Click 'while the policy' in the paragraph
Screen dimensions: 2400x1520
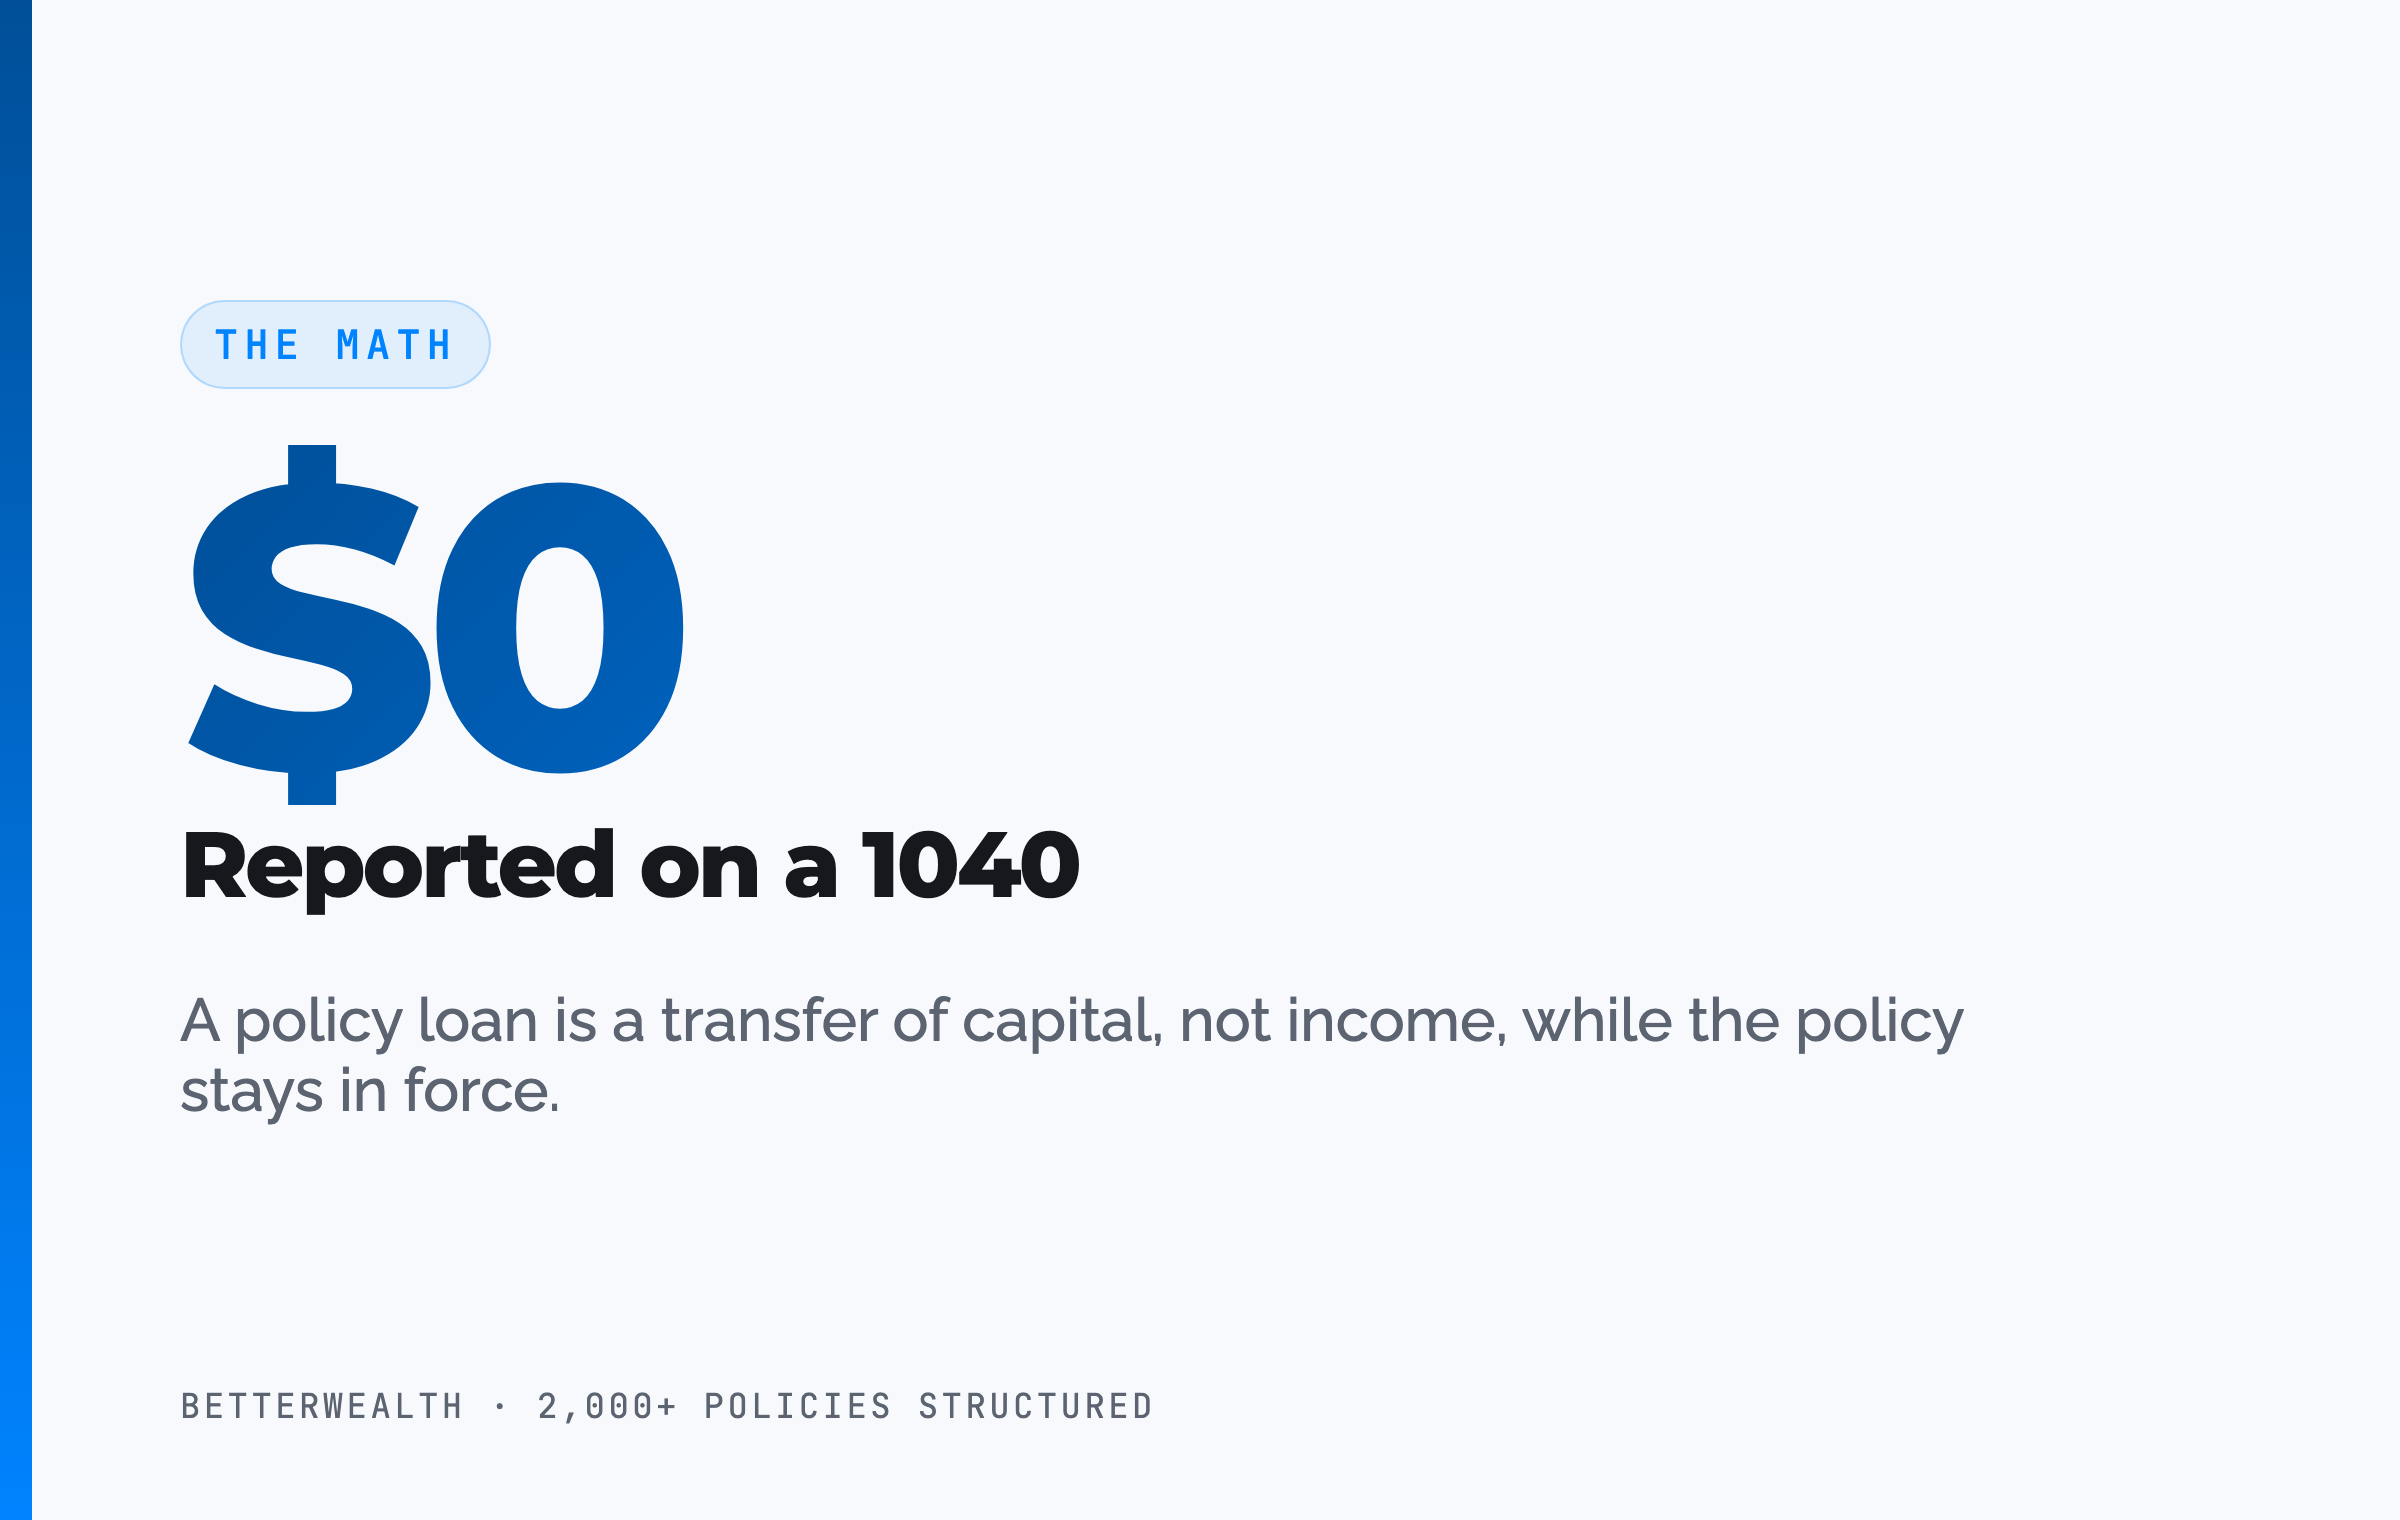pyautogui.click(x=1743, y=1022)
